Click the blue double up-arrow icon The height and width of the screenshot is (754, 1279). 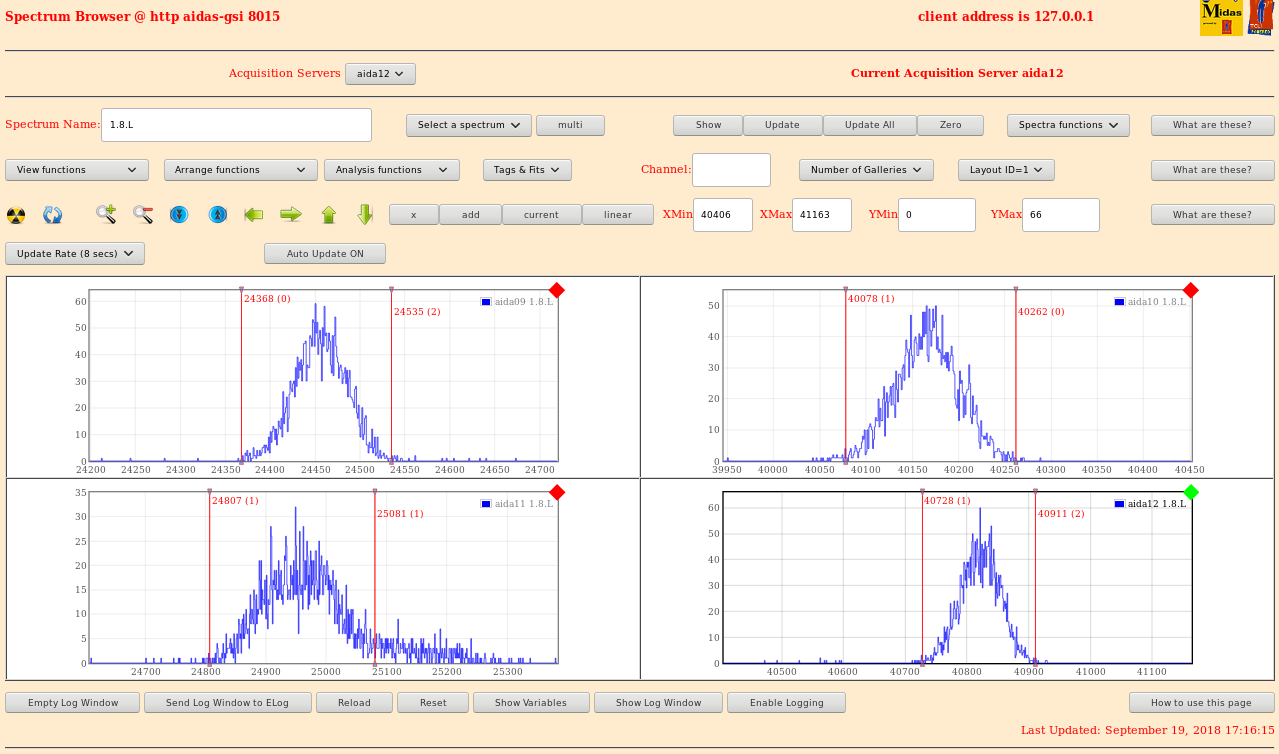click(216, 214)
